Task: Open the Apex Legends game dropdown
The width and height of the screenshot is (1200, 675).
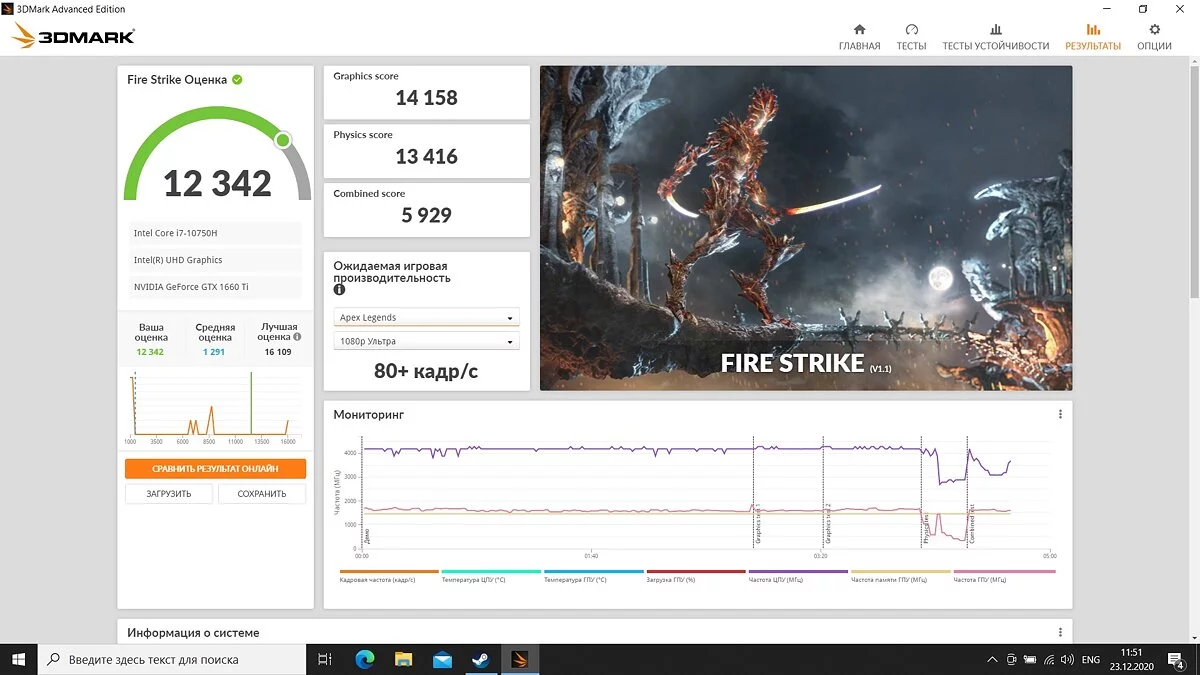Action: click(426, 318)
